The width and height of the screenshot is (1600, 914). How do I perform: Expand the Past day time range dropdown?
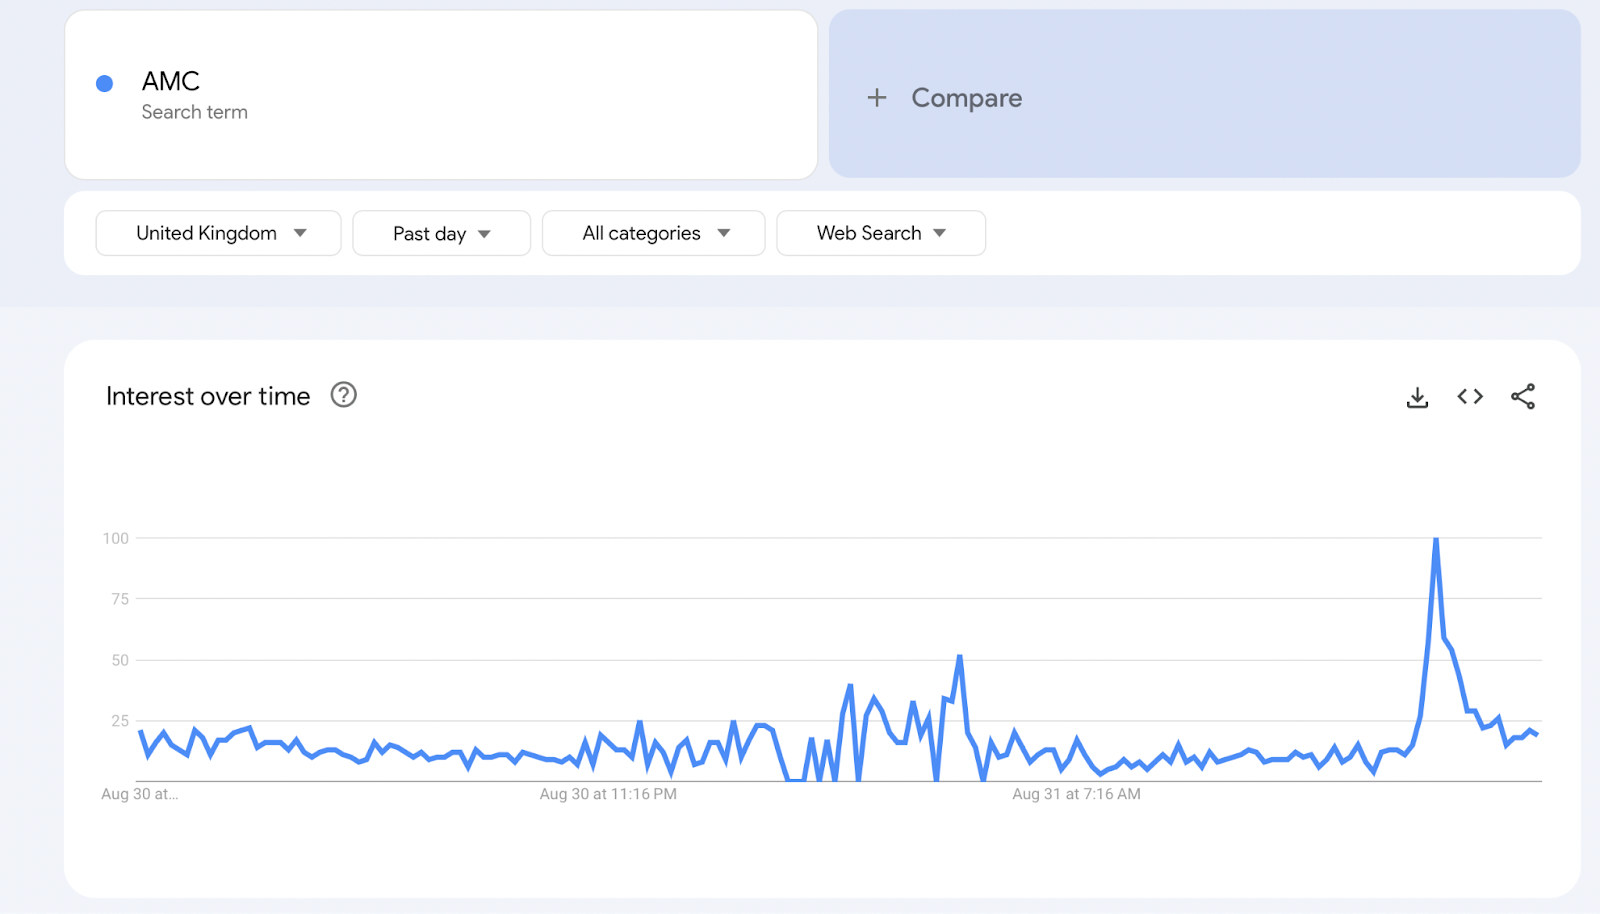coord(441,234)
